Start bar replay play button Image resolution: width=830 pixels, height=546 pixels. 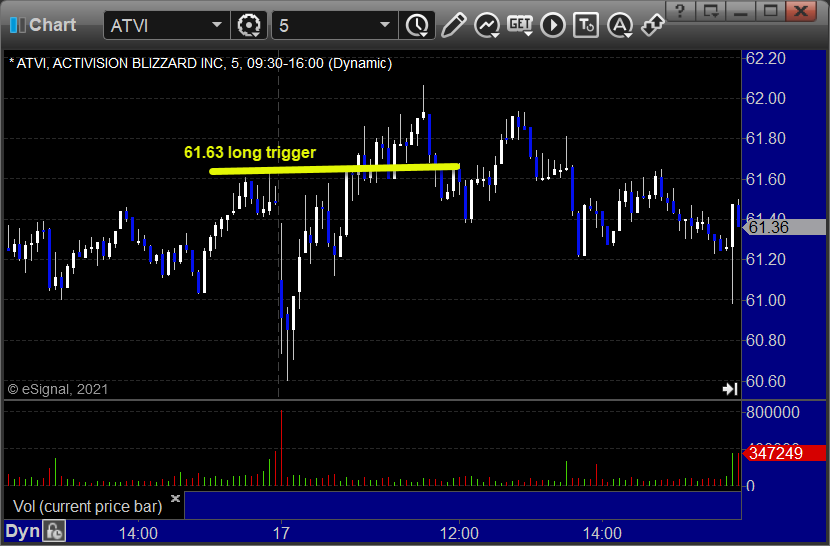(553, 25)
